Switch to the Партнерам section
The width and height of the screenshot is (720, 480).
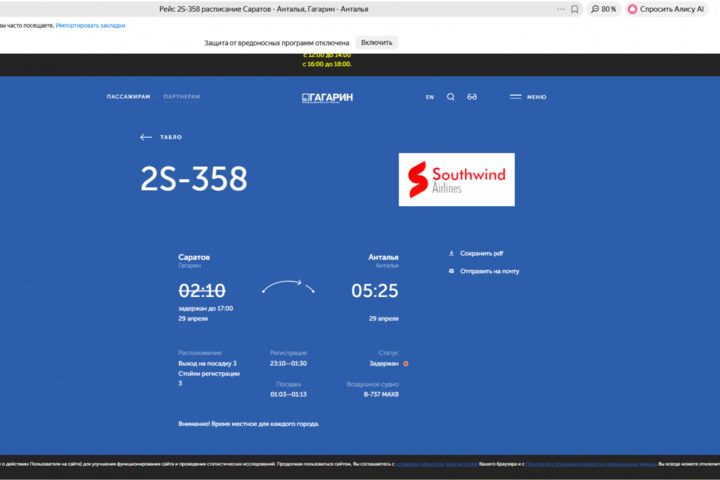(182, 97)
